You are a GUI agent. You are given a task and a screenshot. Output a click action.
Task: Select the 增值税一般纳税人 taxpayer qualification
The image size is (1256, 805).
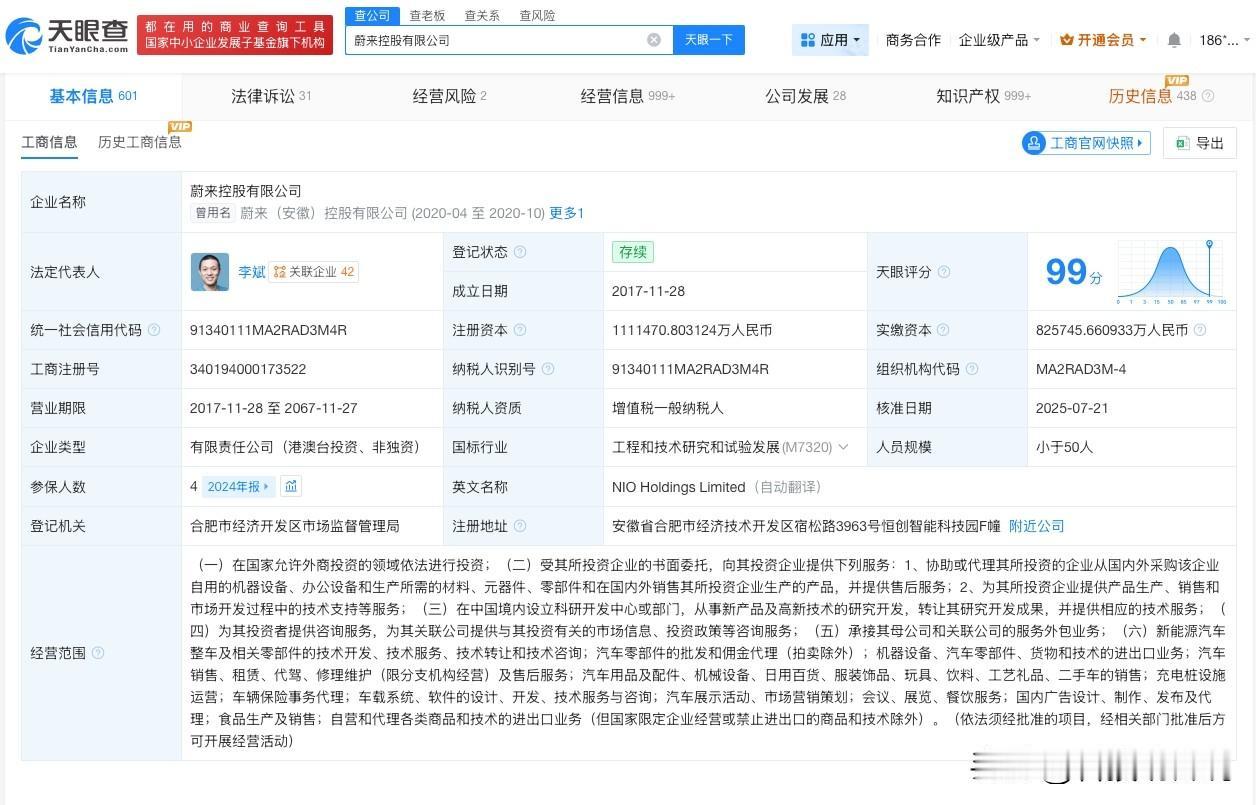(667, 408)
